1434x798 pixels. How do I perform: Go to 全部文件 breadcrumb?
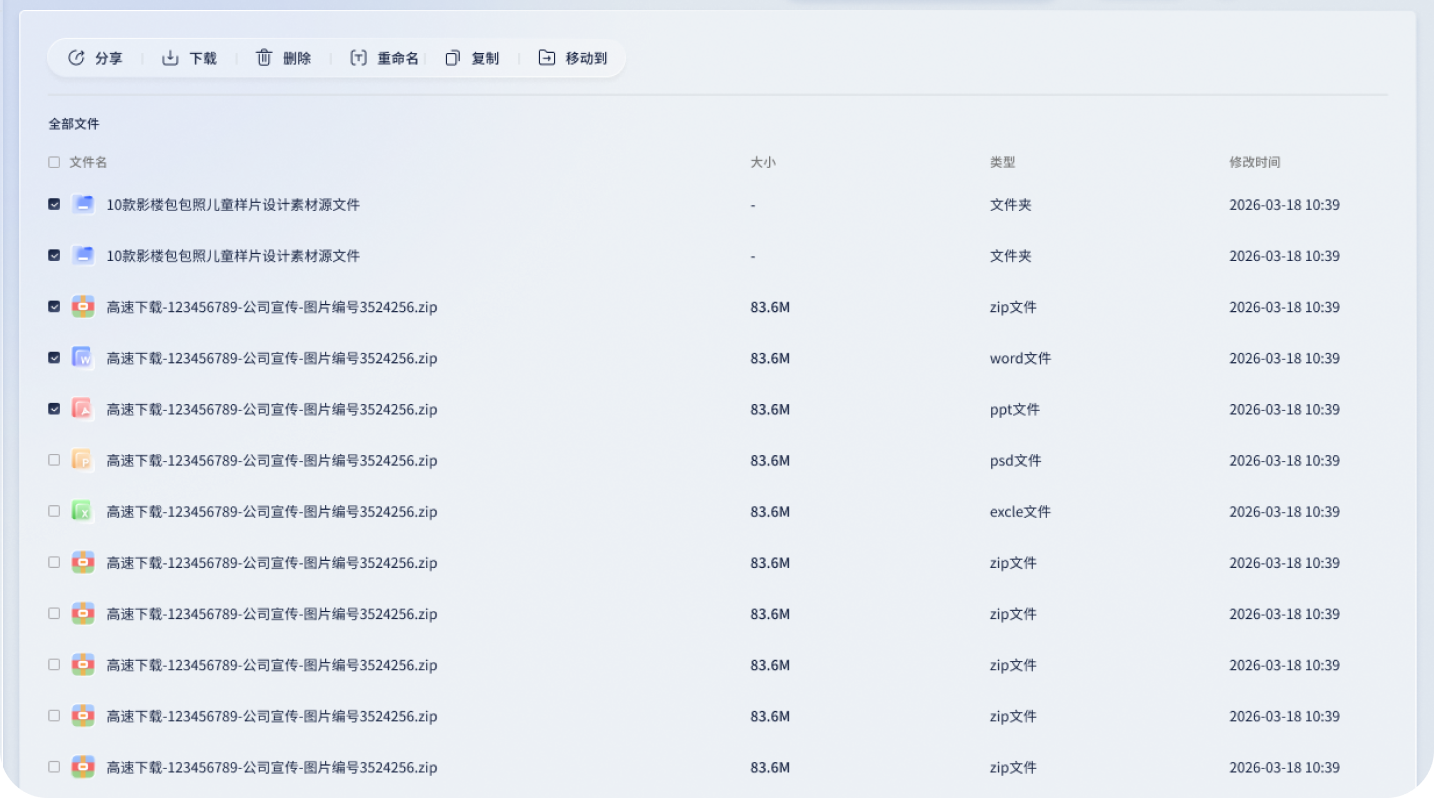coord(74,124)
